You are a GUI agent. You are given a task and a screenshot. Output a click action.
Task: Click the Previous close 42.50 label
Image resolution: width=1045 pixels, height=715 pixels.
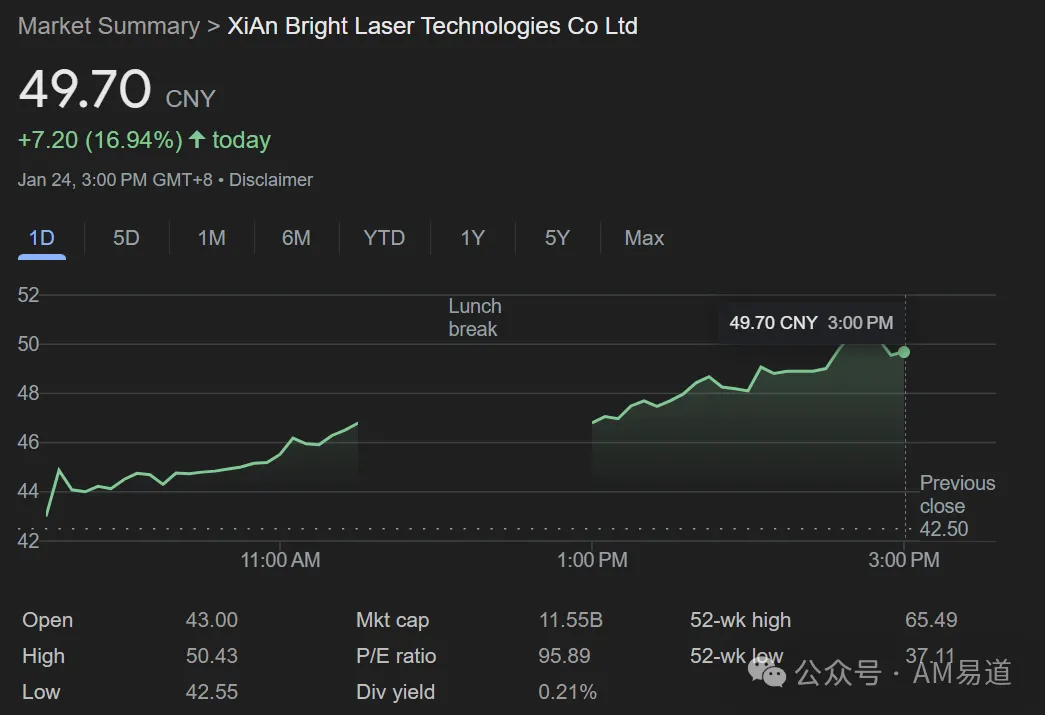coord(957,506)
